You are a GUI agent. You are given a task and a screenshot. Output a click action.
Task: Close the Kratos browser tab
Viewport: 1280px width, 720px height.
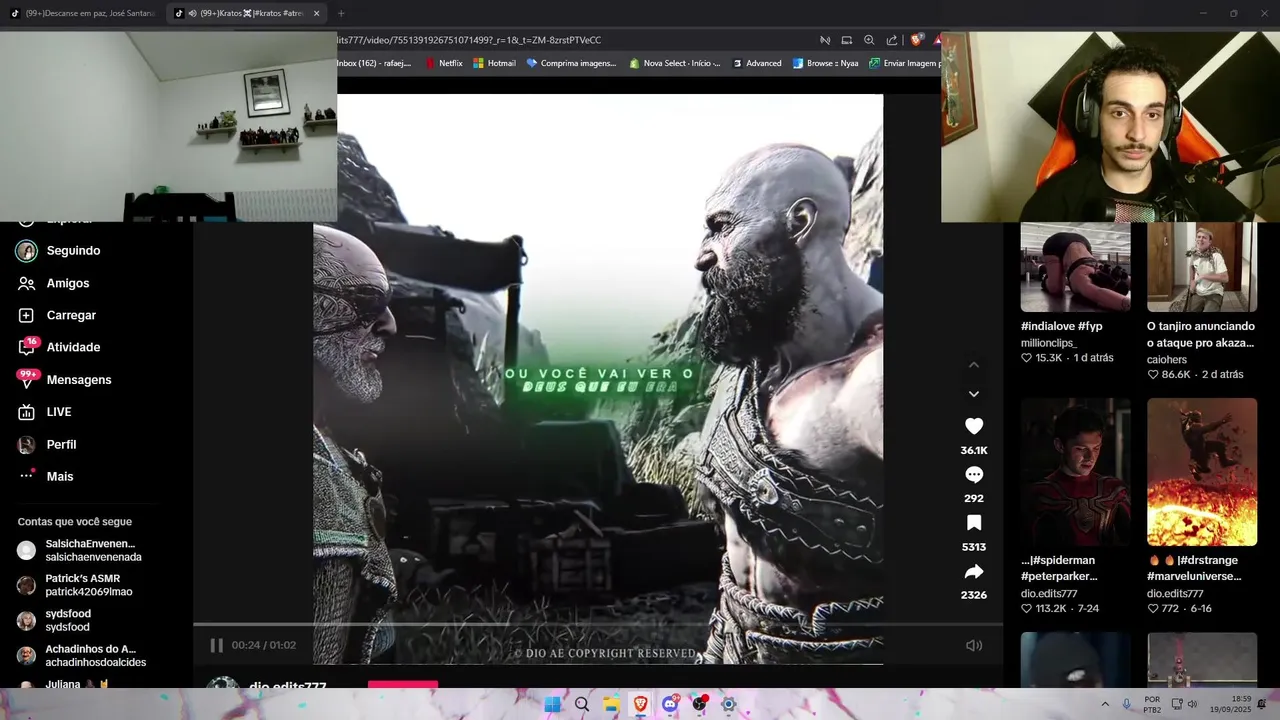coord(317,13)
